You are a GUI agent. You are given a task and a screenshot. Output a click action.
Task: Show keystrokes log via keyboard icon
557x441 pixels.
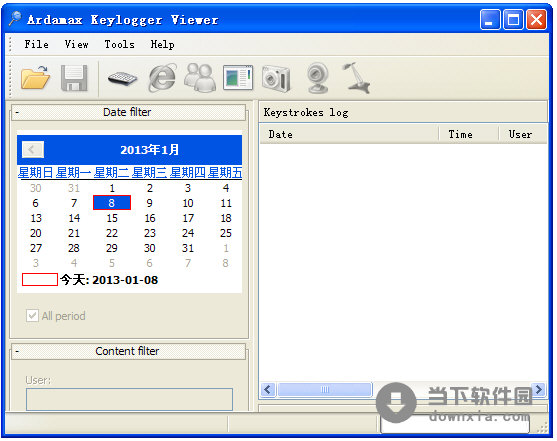pos(122,78)
